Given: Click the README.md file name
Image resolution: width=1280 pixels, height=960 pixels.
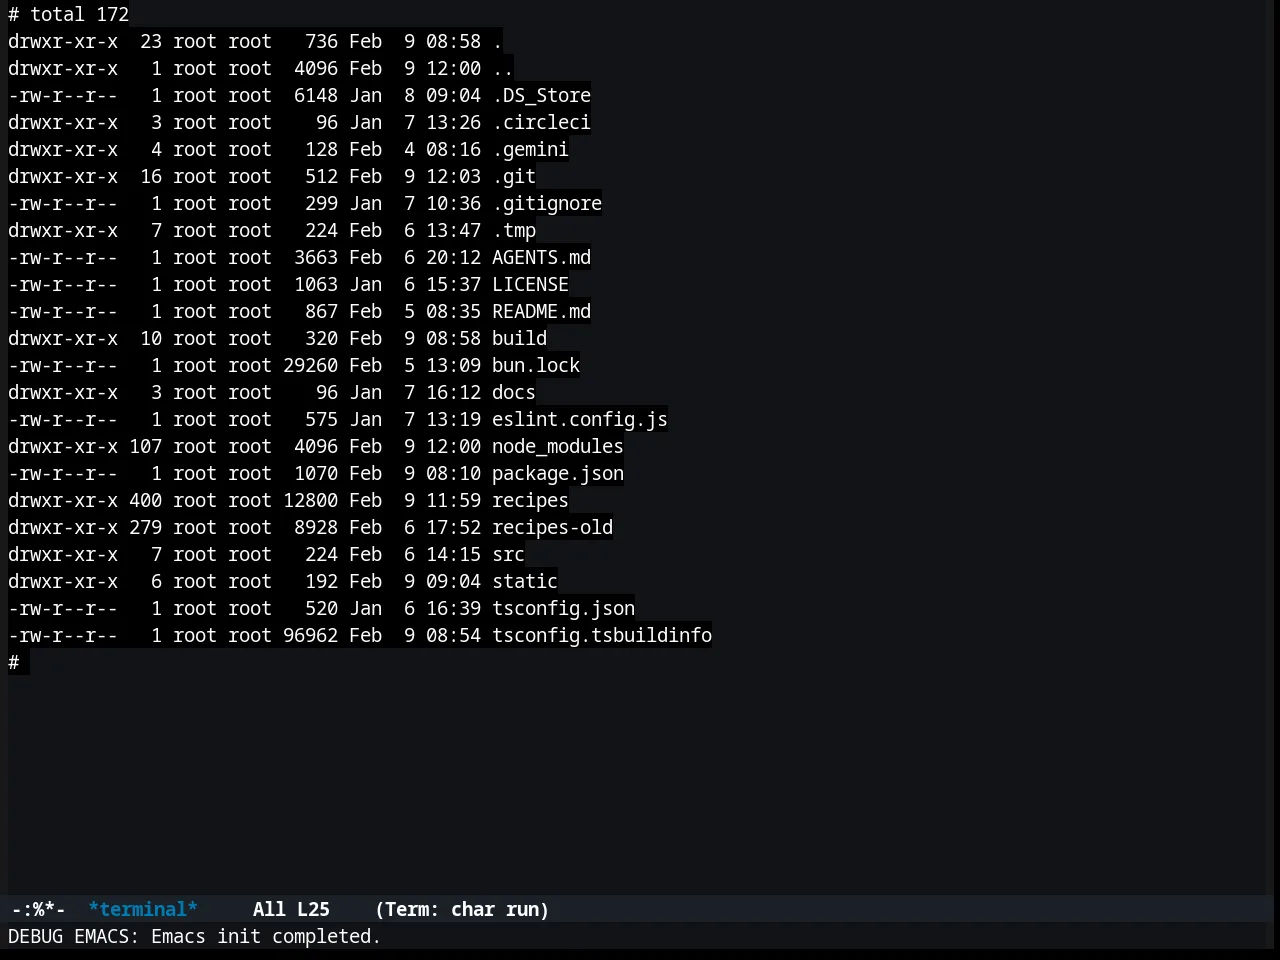Looking at the screenshot, I should 541,311.
